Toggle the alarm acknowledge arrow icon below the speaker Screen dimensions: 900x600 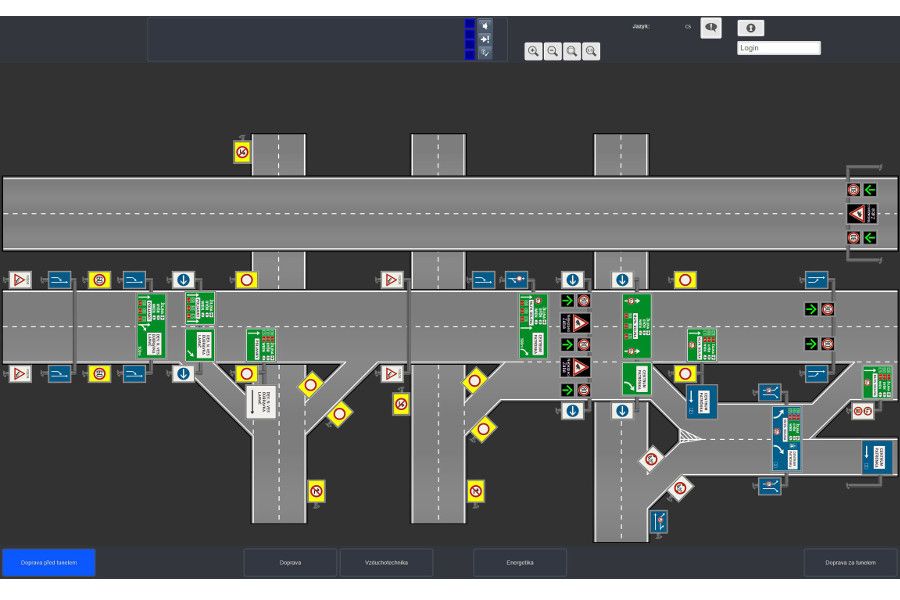485,39
